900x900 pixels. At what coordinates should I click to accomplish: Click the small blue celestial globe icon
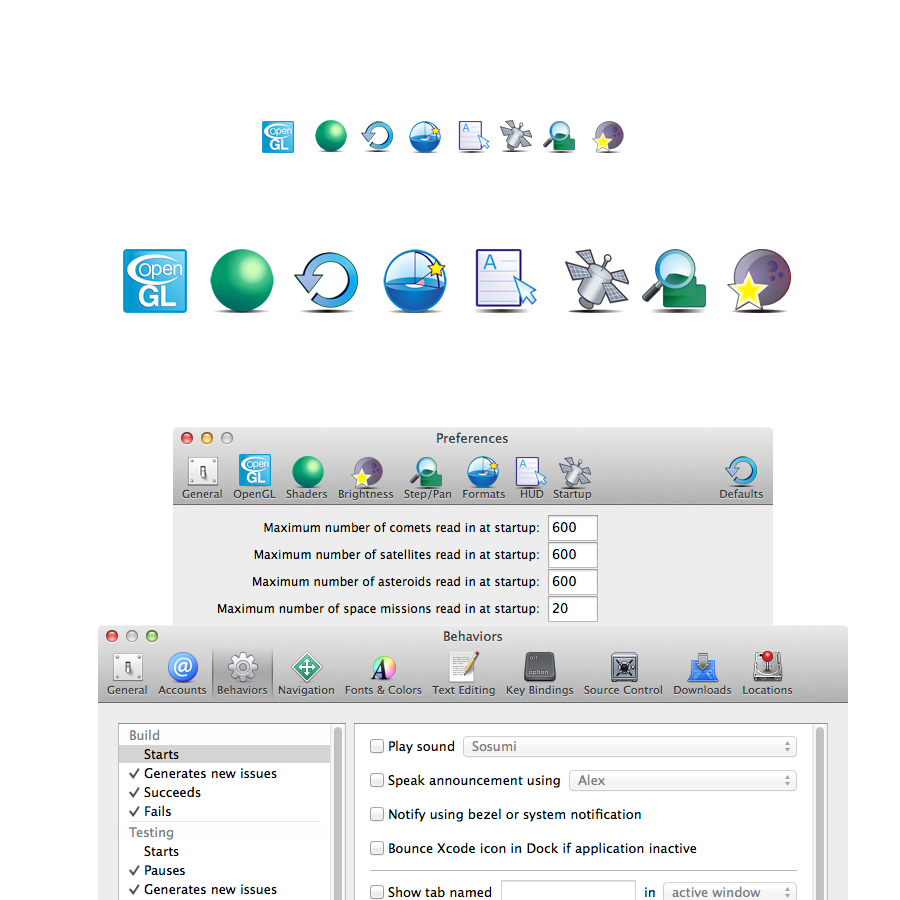coord(425,137)
